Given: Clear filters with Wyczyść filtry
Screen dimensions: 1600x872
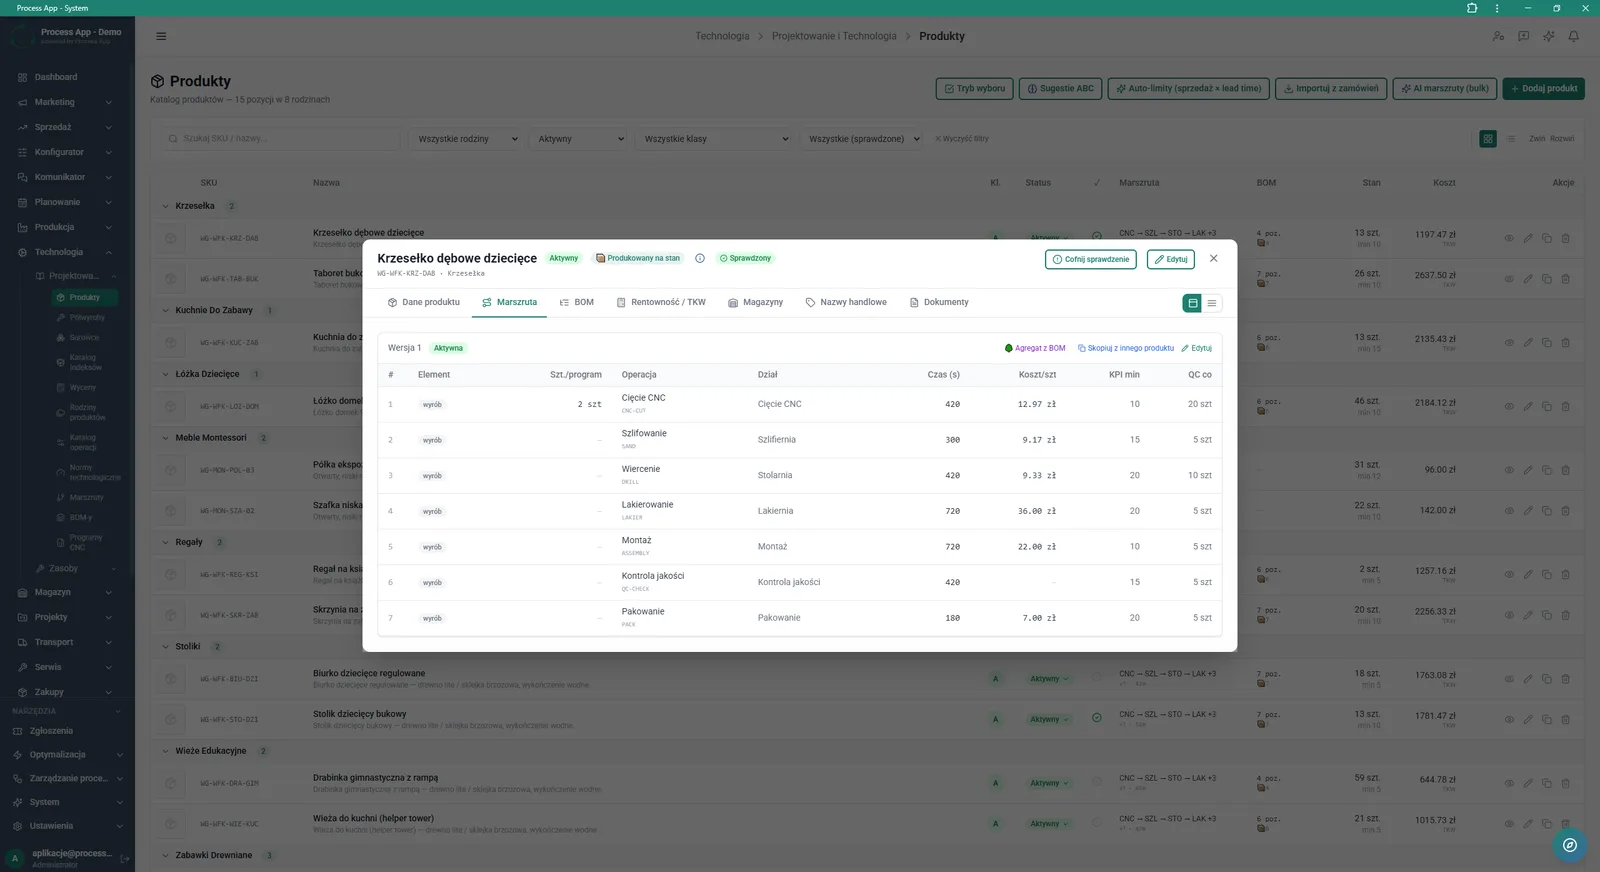Looking at the screenshot, I should pos(961,139).
